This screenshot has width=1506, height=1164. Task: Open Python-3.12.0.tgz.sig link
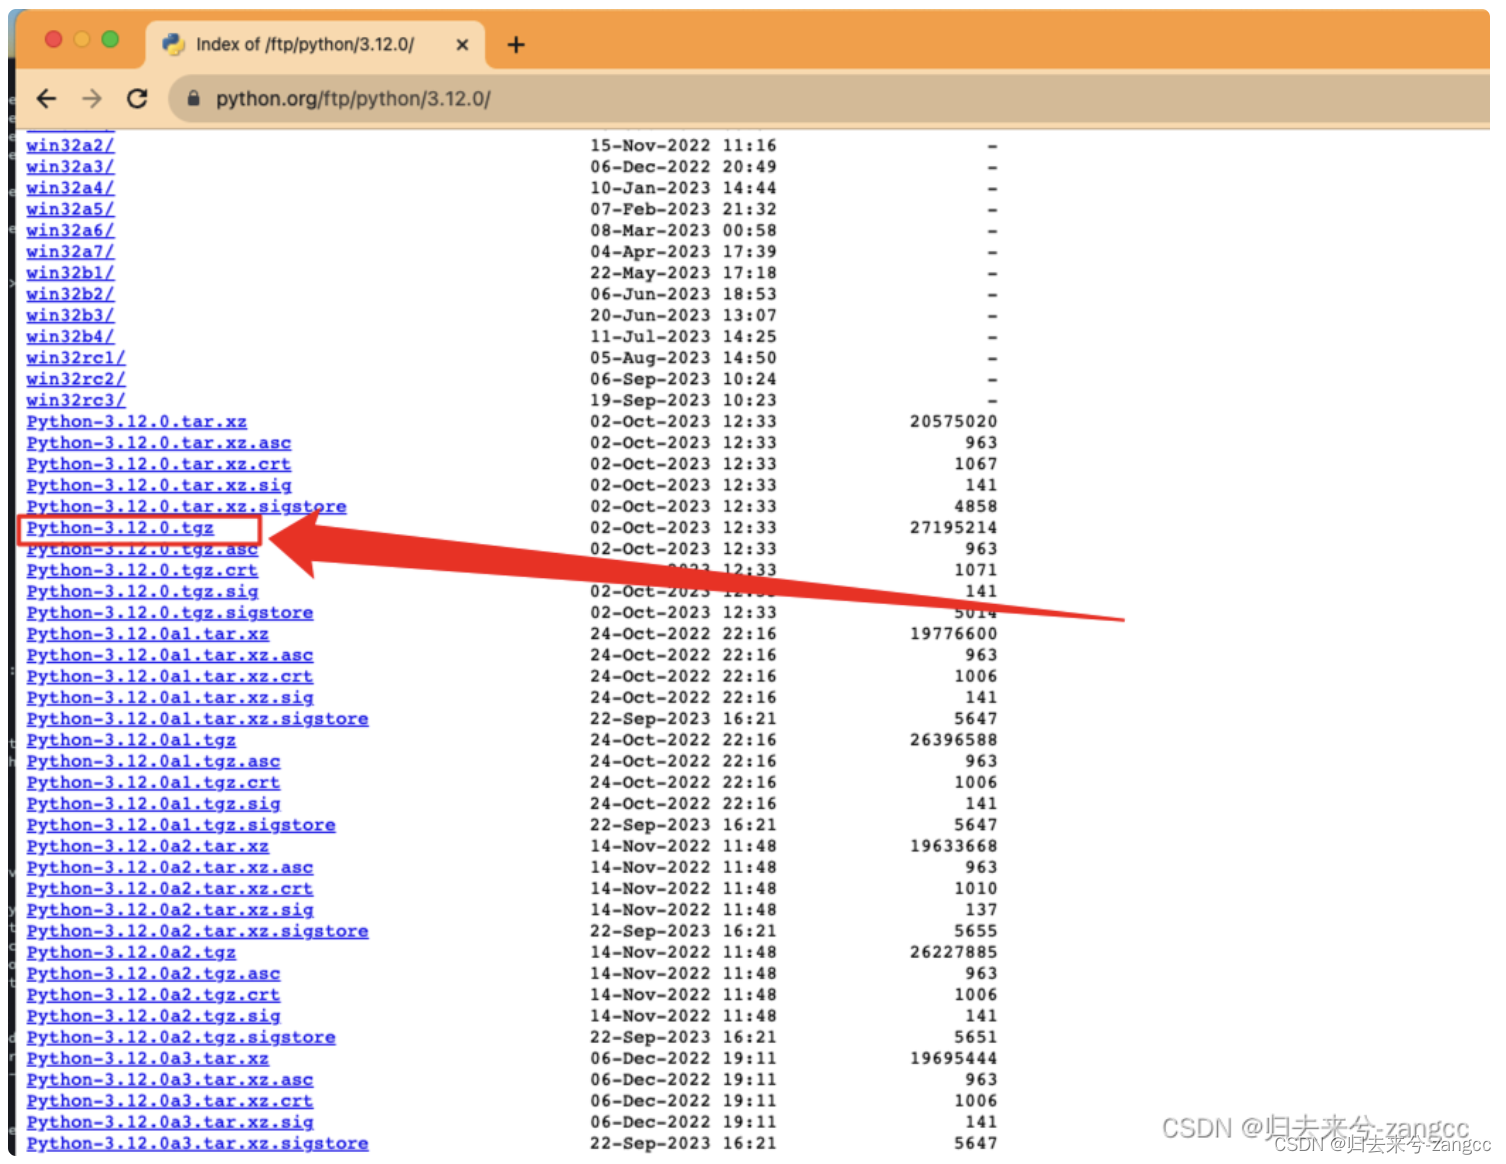click(x=142, y=592)
